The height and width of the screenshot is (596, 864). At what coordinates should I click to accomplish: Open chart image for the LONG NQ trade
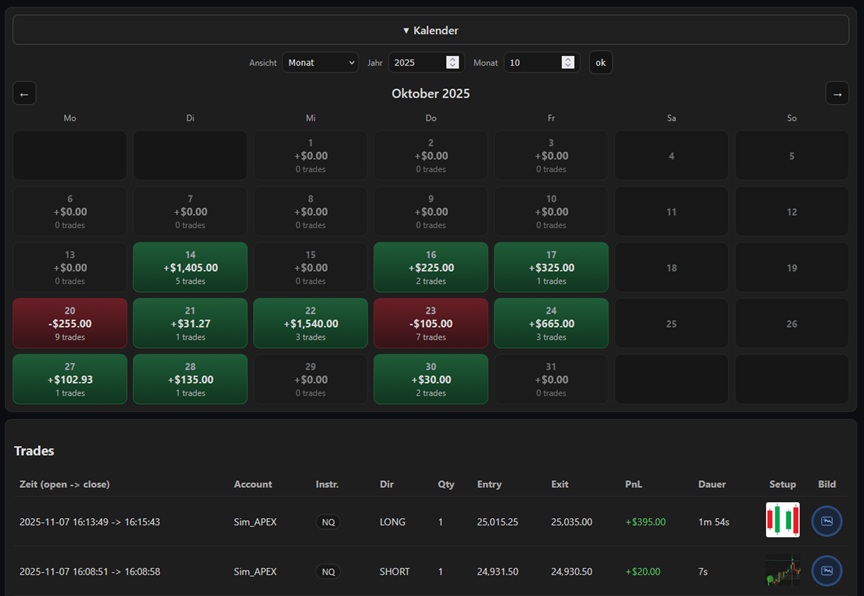coord(826,521)
